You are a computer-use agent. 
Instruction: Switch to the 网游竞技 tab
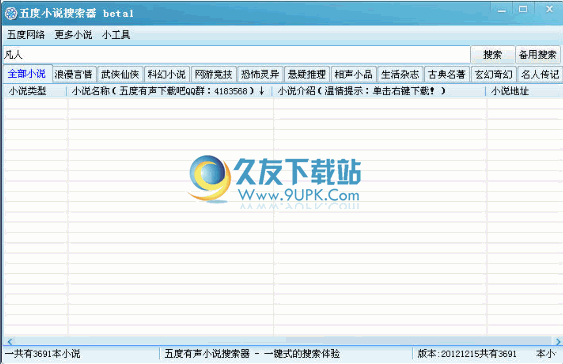pos(214,75)
